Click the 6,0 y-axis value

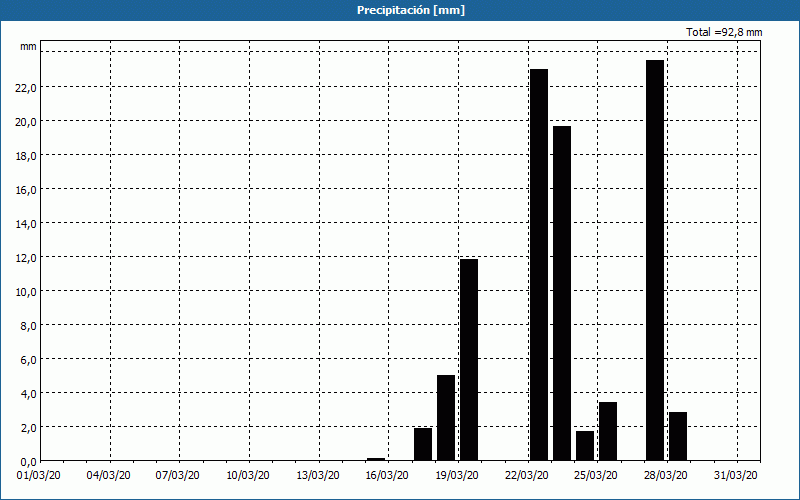tap(28, 360)
